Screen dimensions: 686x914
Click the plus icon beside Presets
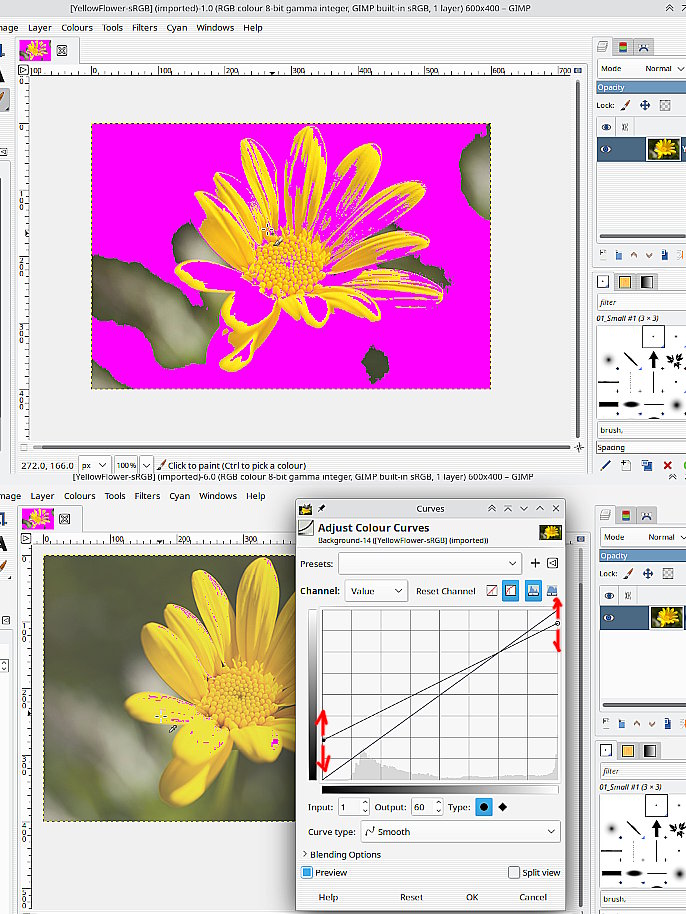[535, 563]
